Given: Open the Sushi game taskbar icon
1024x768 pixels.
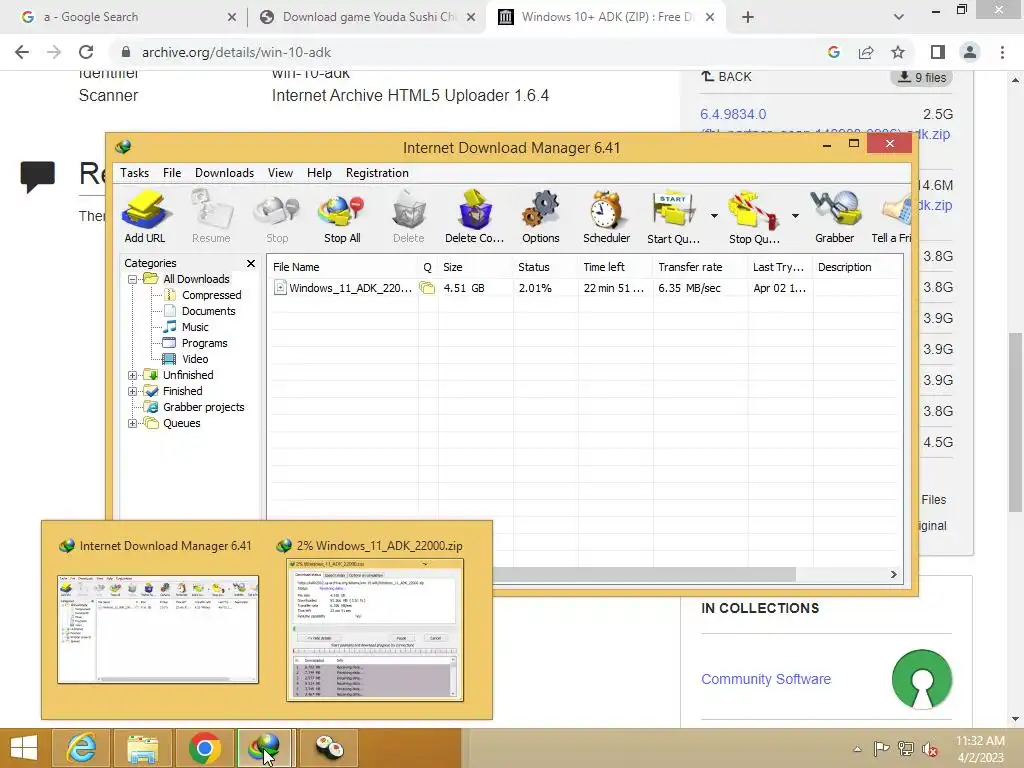Looking at the screenshot, I should (328, 748).
